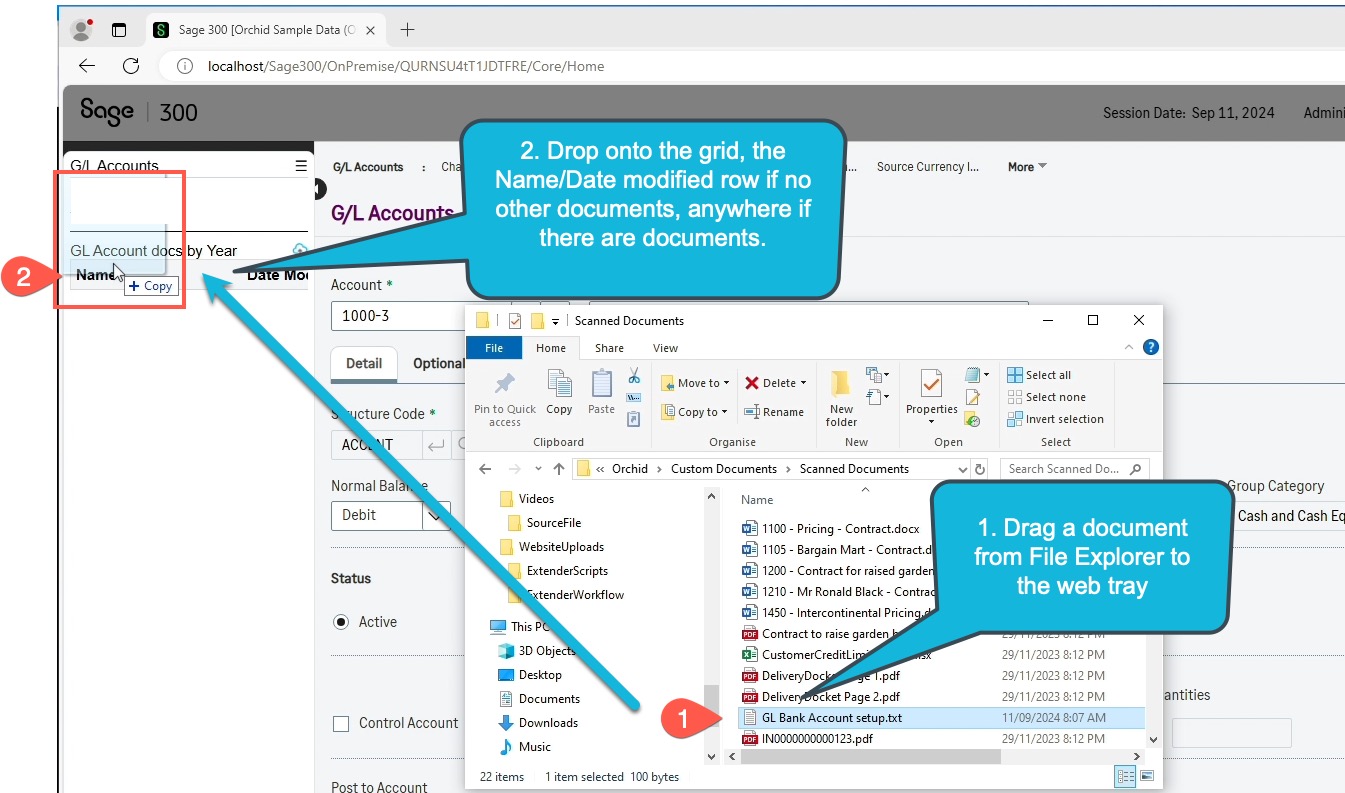
Task: Collapse the web tray panel arrow
Action: click(x=319, y=188)
